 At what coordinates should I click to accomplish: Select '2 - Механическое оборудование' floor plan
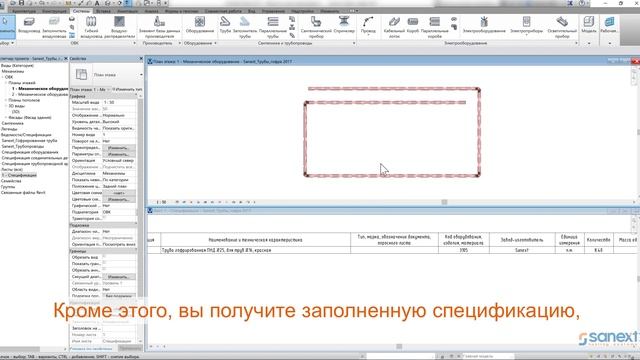(x=40, y=94)
